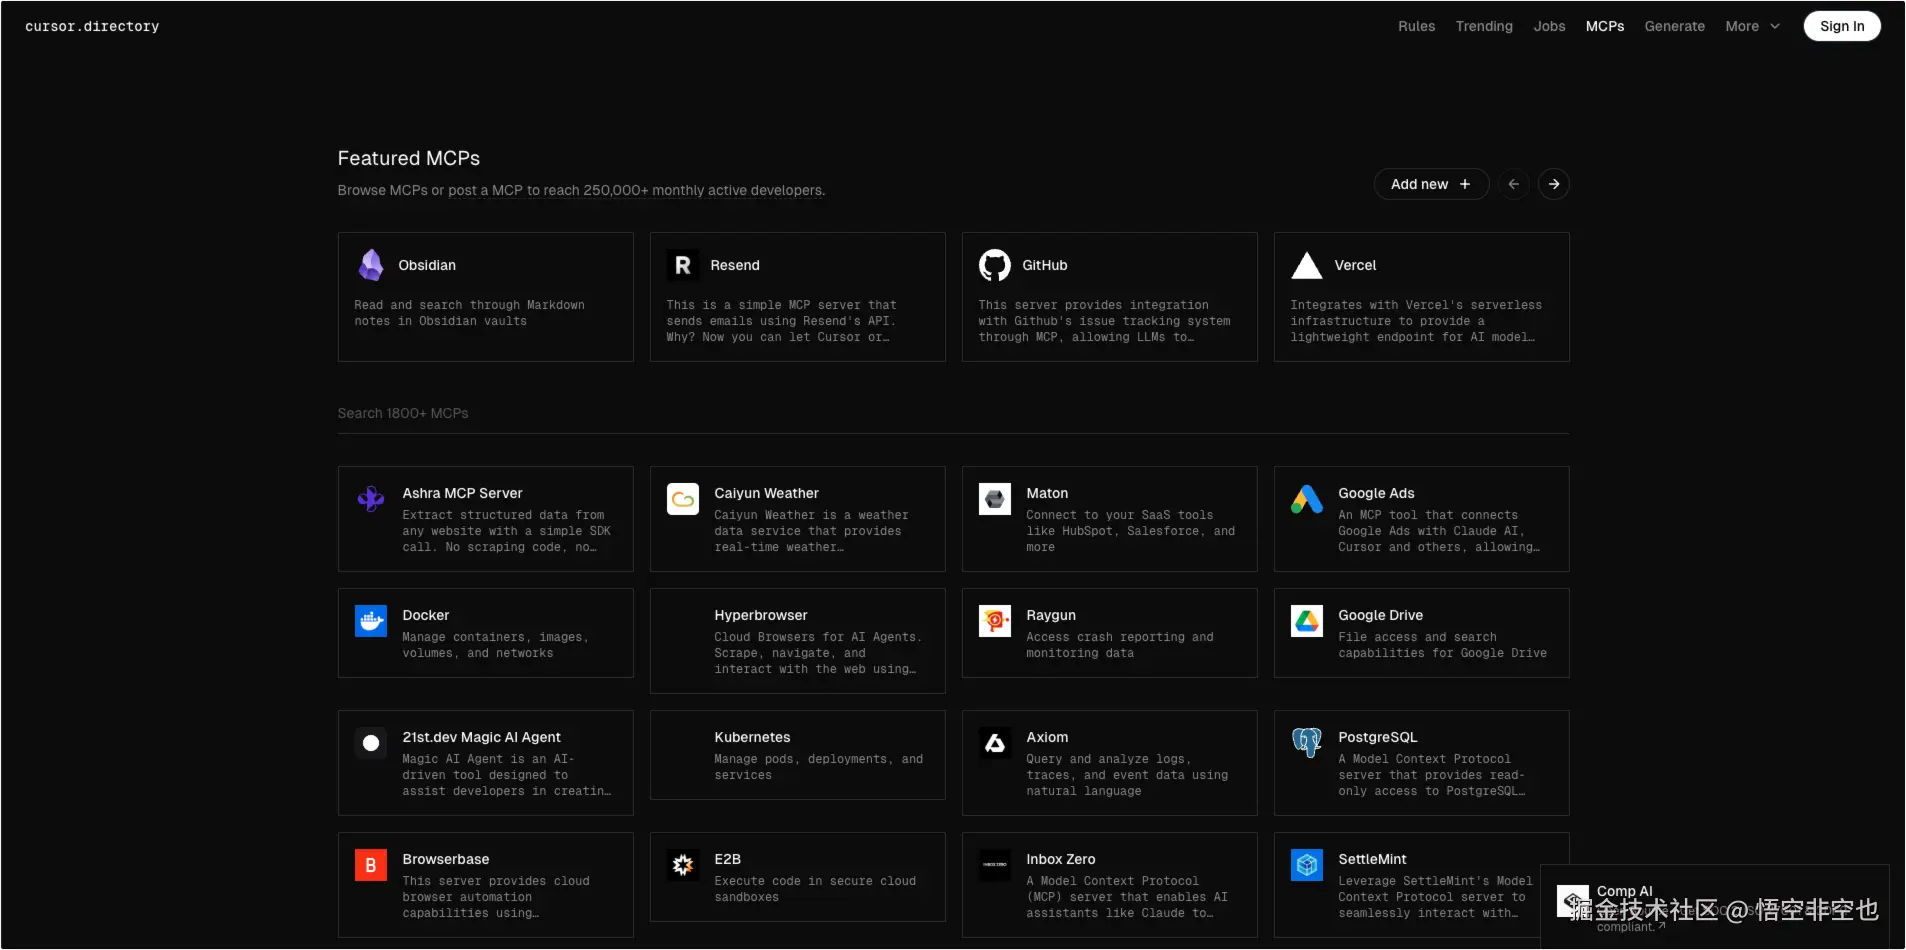
Task: Click the SettleMint blue cube icon
Action: [1307, 865]
